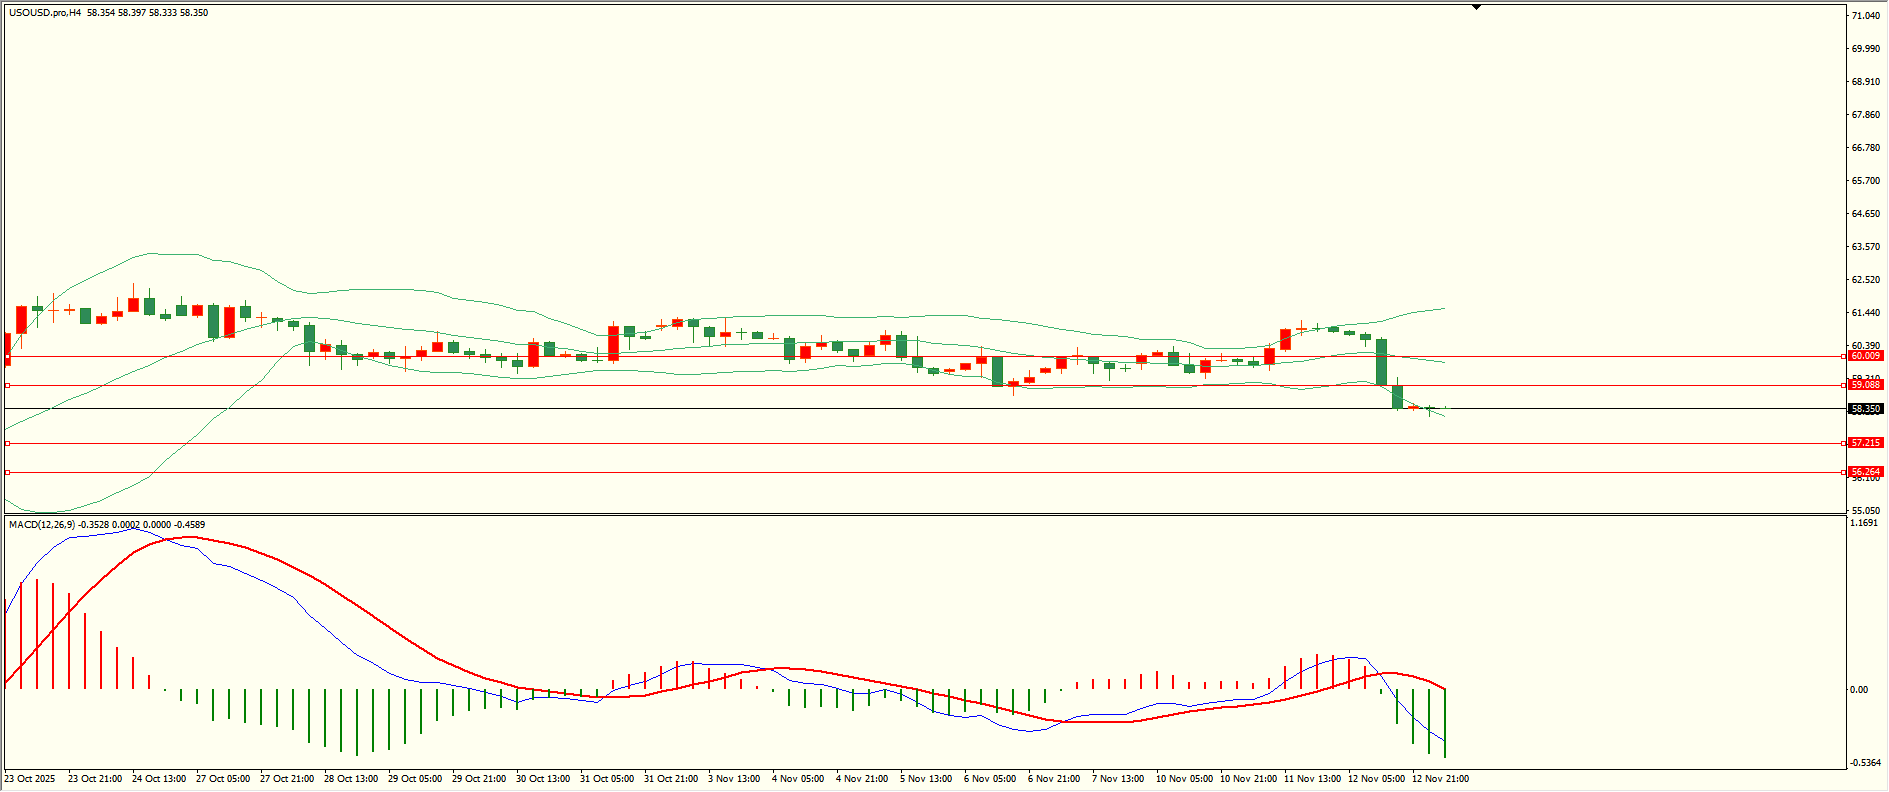The image size is (1889, 792).
Task: Select the right-end handle of the 57.215 line
Action: tap(1844, 443)
